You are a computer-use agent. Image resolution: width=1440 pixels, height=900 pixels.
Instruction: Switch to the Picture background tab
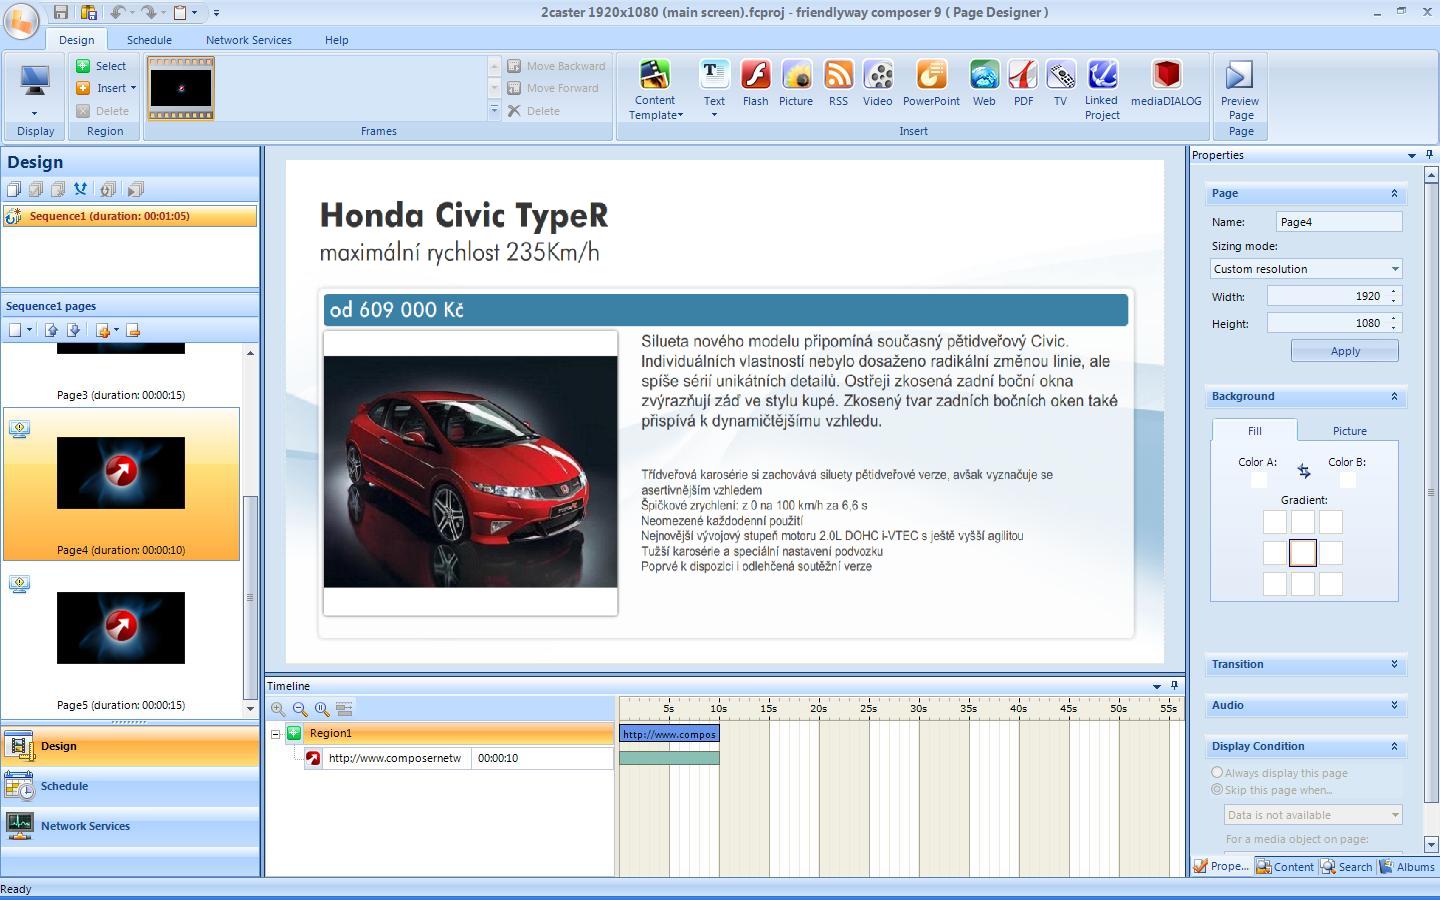pyautogui.click(x=1349, y=431)
